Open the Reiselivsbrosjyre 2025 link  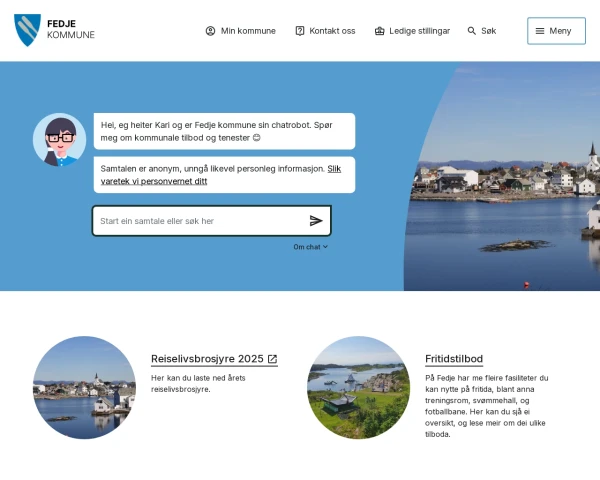[214, 359]
